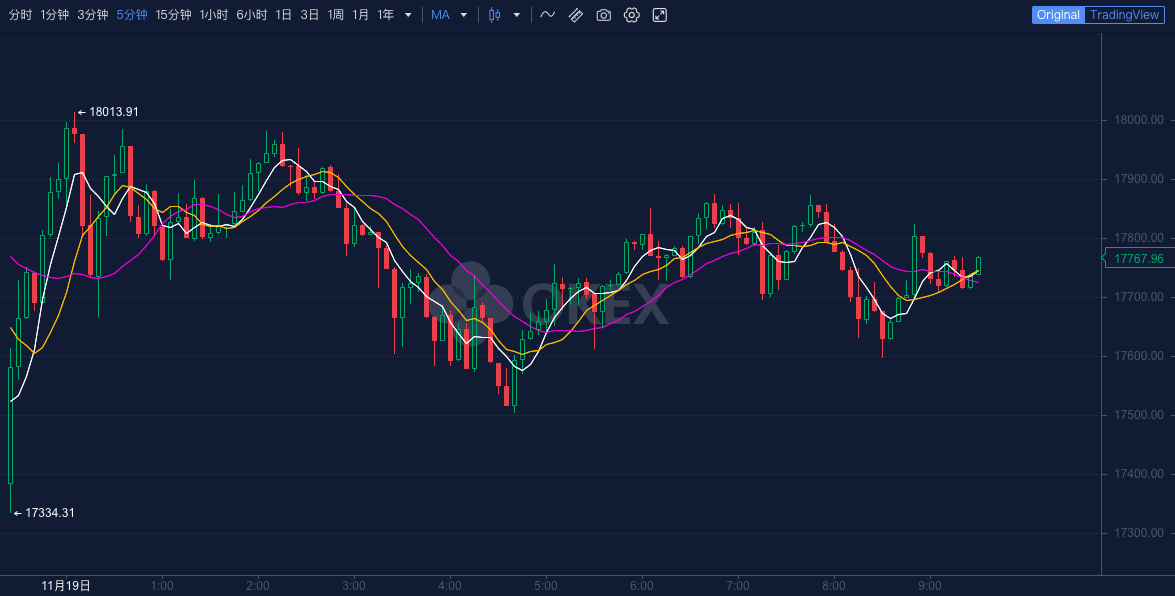Click the 9:00 time axis label
Image resolution: width=1175 pixels, height=596 pixels.
(929, 586)
